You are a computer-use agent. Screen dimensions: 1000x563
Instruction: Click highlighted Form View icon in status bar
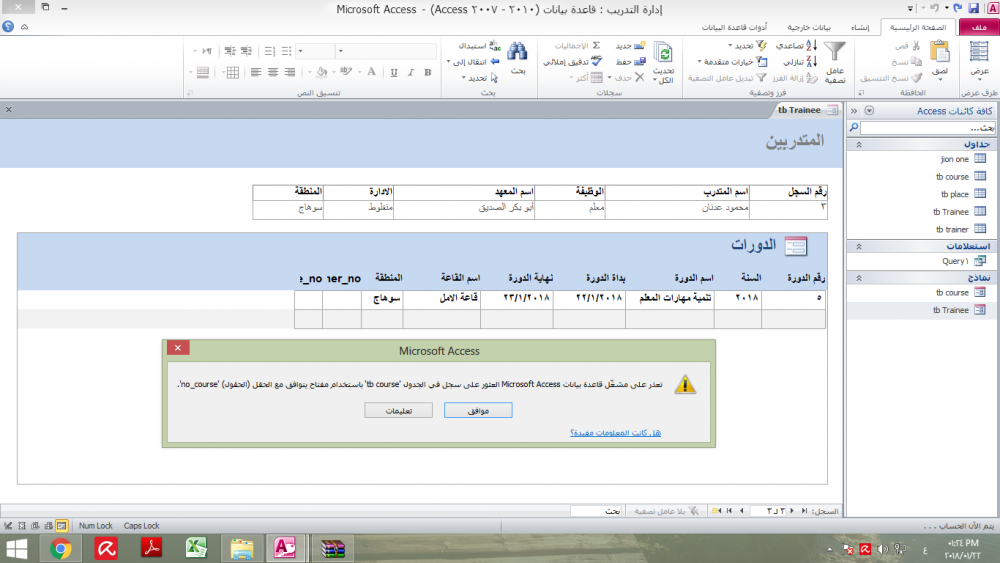coord(62,526)
